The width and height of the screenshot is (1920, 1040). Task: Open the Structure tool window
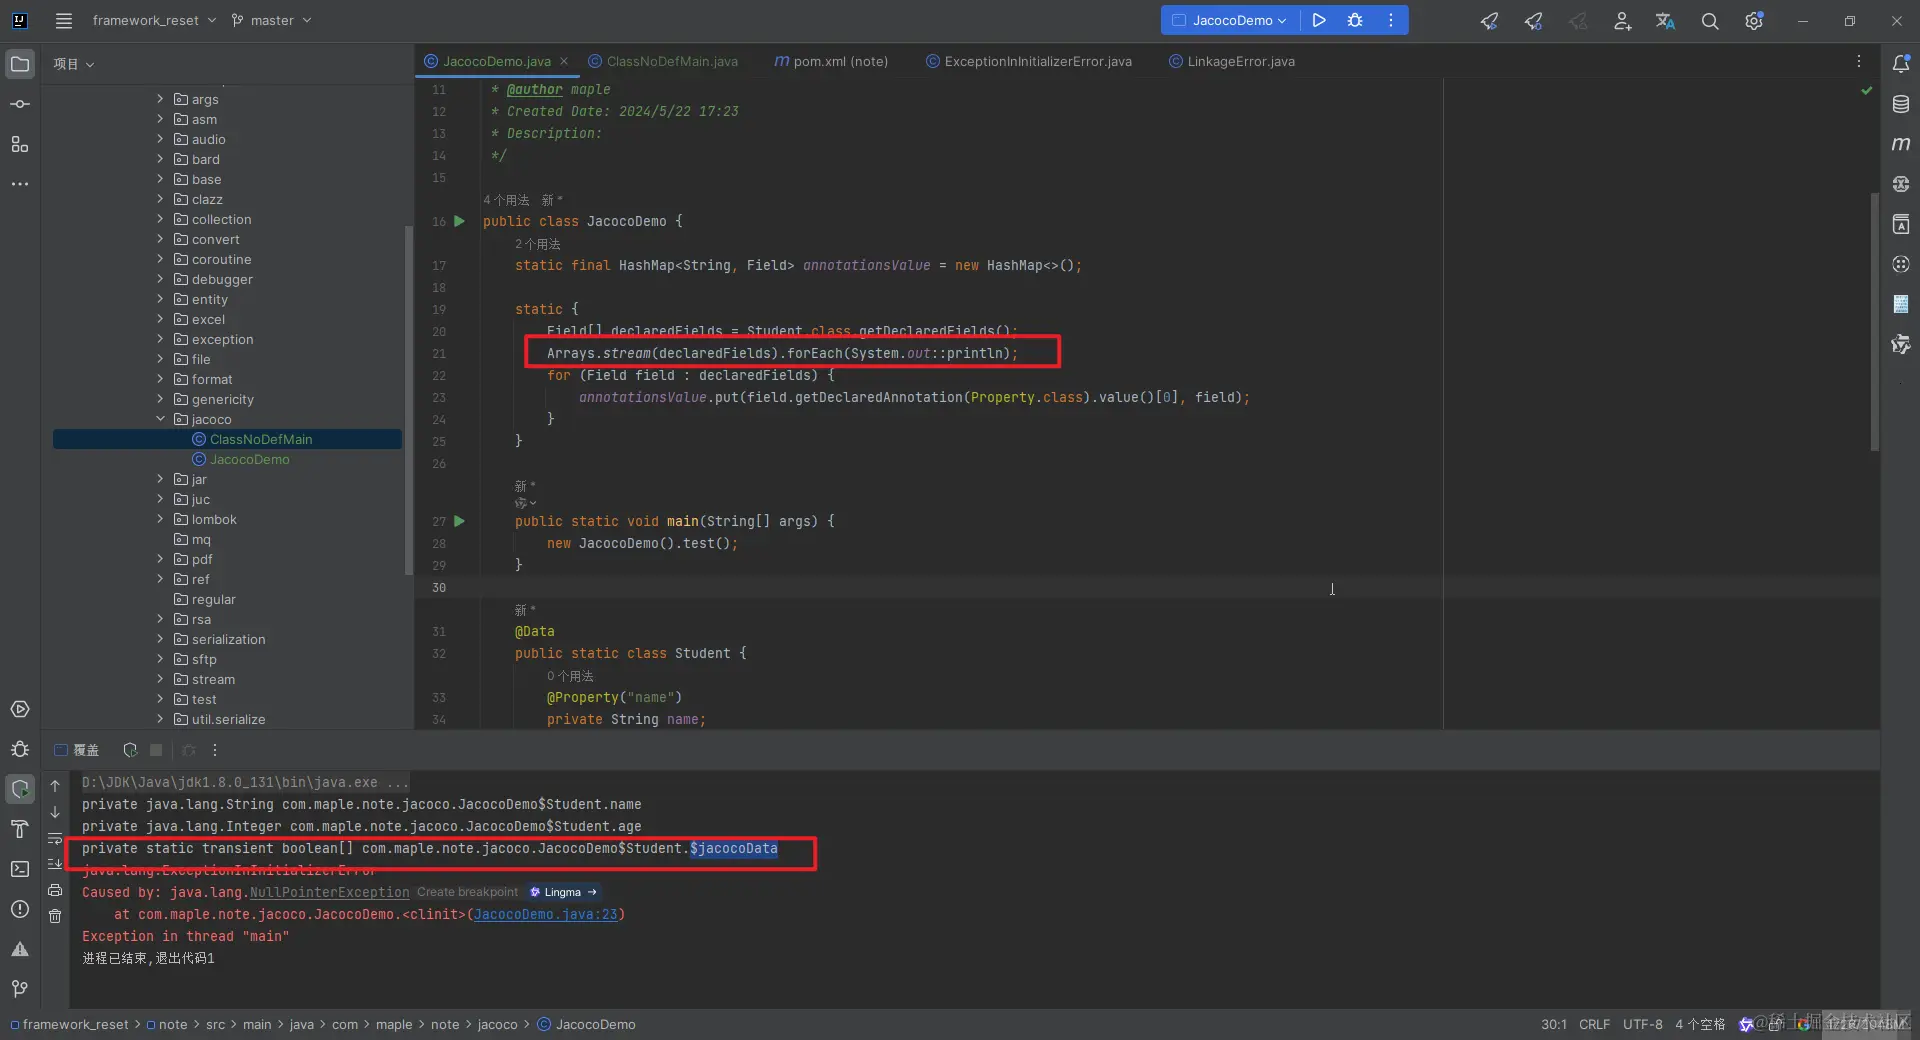coord(20,144)
